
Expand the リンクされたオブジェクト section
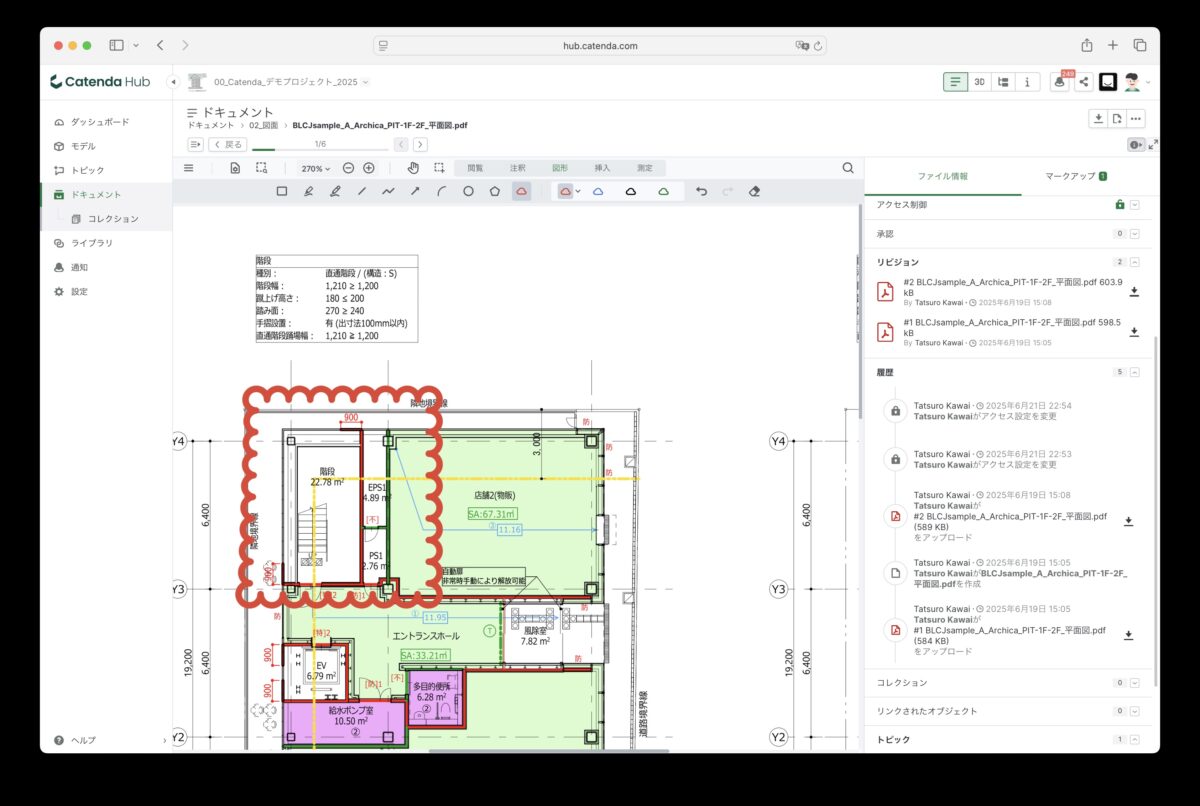pyautogui.click(x=1134, y=711)
